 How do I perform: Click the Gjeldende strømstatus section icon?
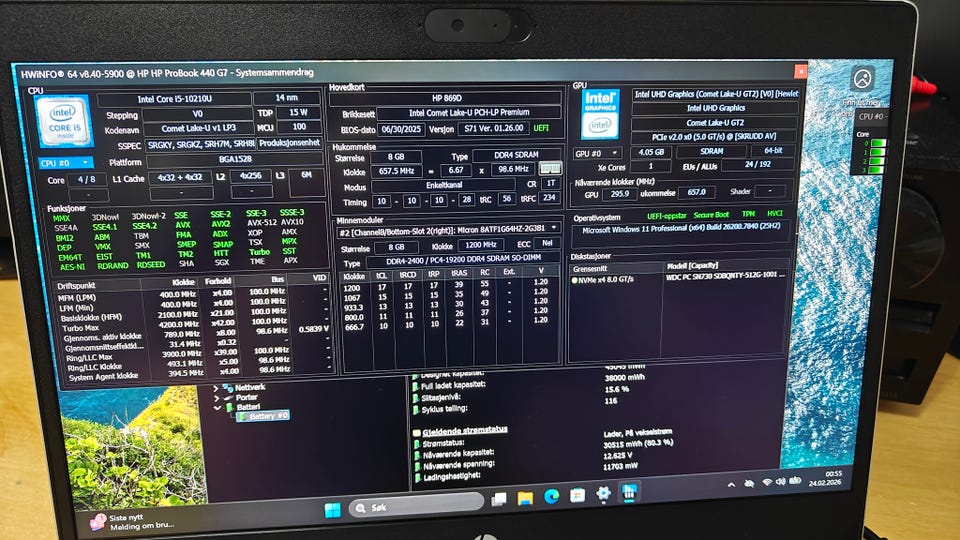tap(417, 432)
